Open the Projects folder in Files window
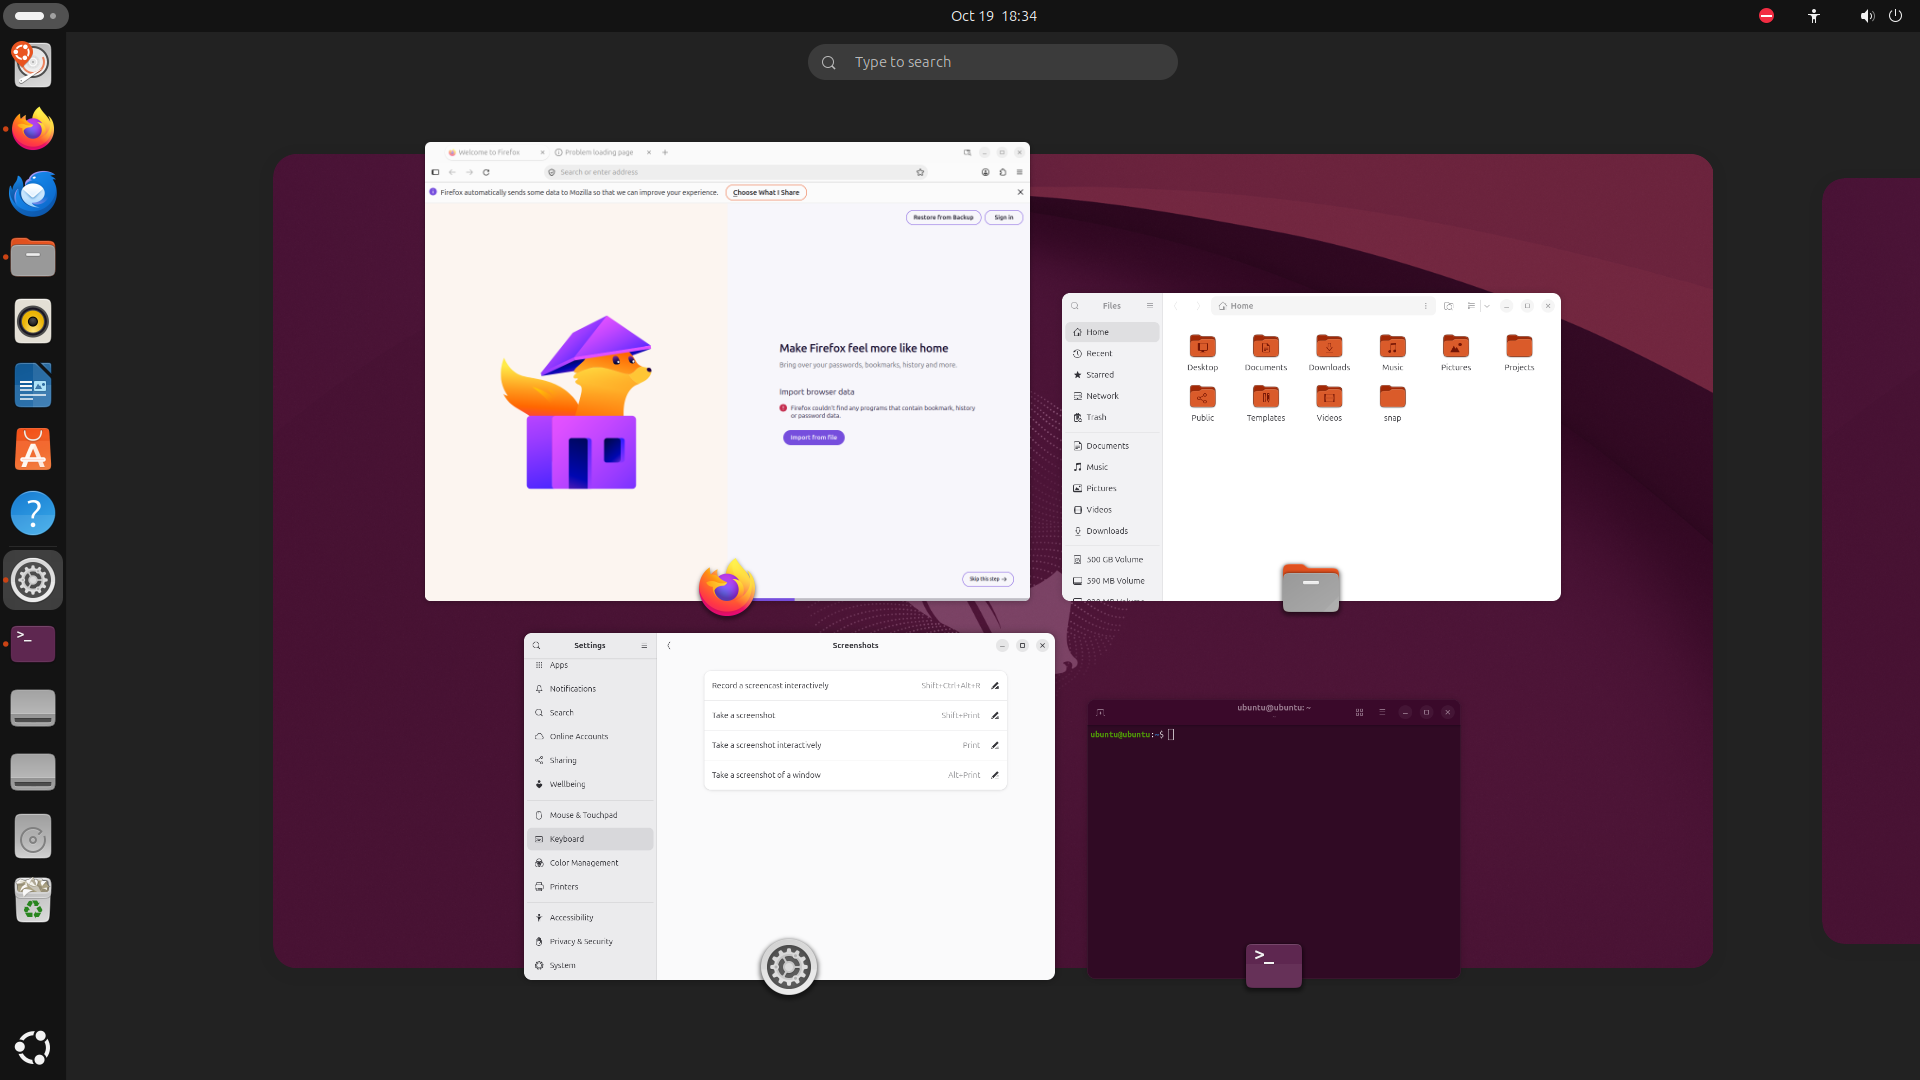Viewport: 1920px width, 1080px height. 1519,353
